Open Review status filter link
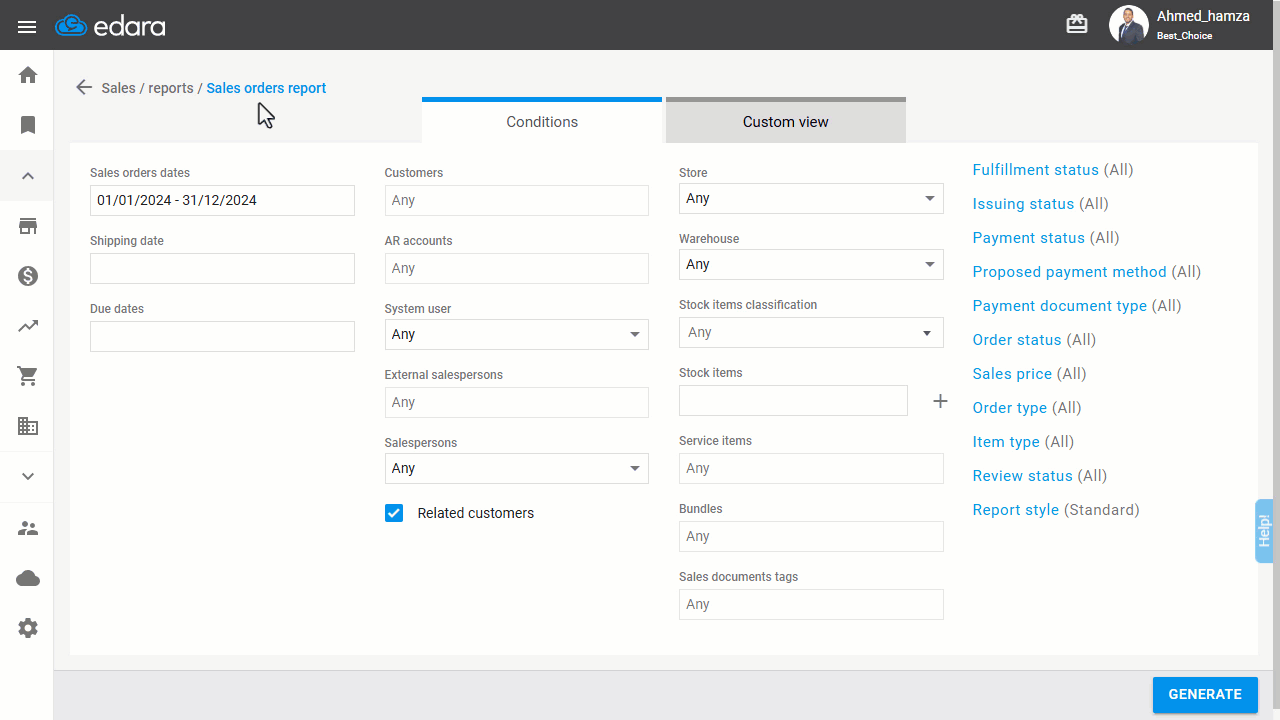 pyautogui.click(x=1022, y=476)
